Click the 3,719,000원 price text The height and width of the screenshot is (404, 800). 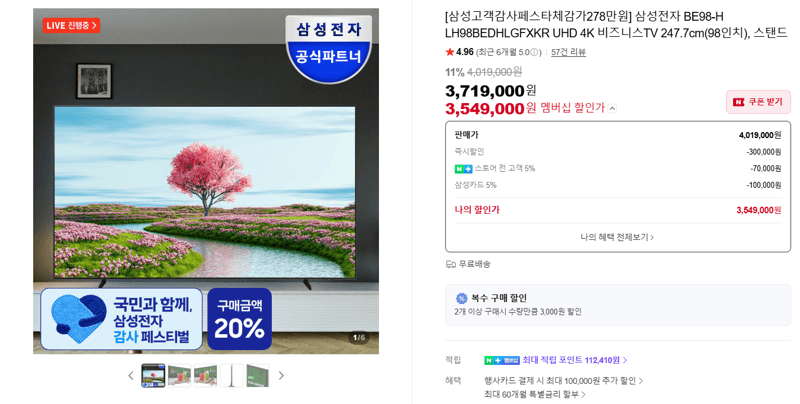490,91
